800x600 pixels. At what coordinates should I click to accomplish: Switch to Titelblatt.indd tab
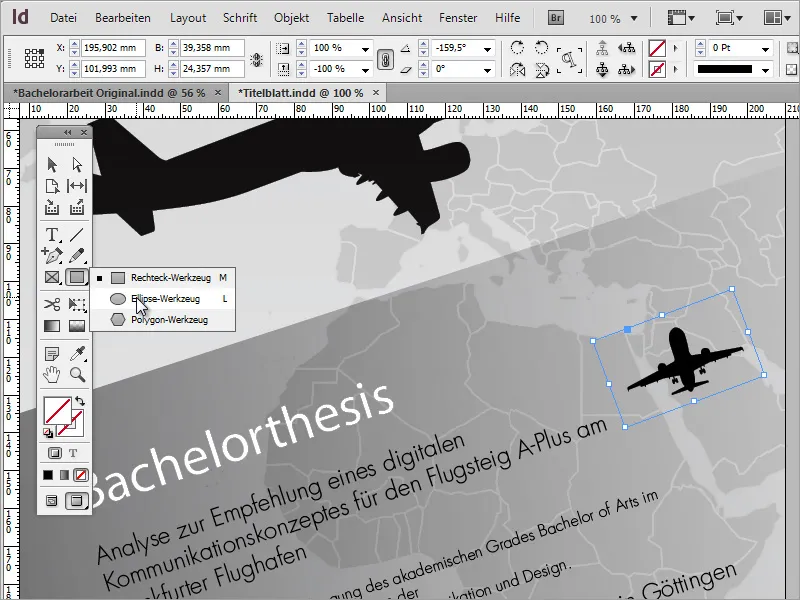[301, 93]
